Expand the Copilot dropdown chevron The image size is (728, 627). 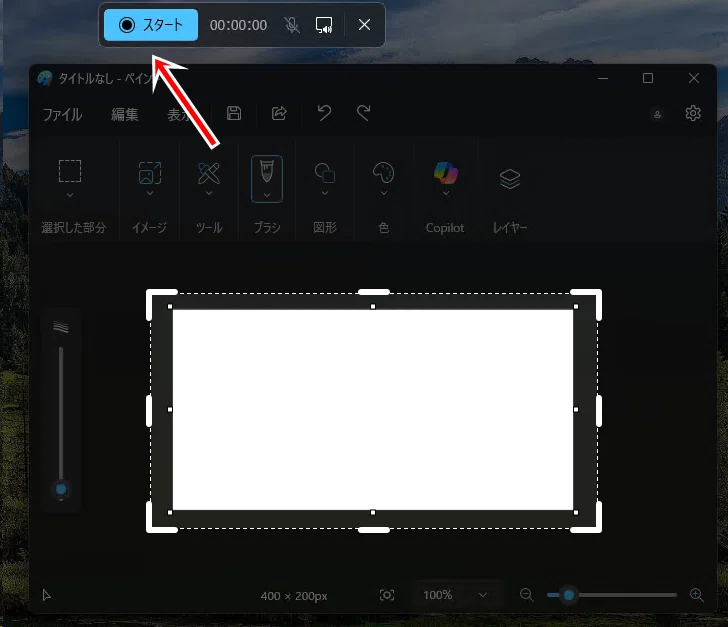[x=446, y=193]
